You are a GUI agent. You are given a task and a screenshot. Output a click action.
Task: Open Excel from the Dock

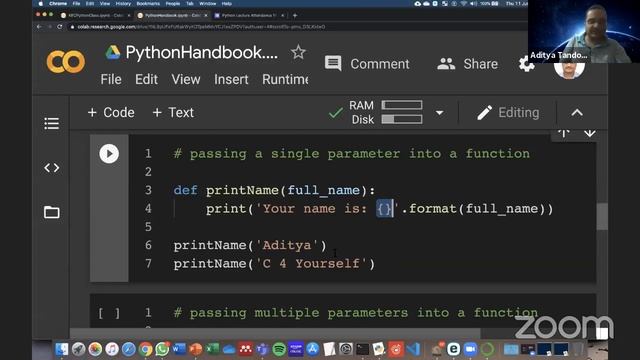212,349
